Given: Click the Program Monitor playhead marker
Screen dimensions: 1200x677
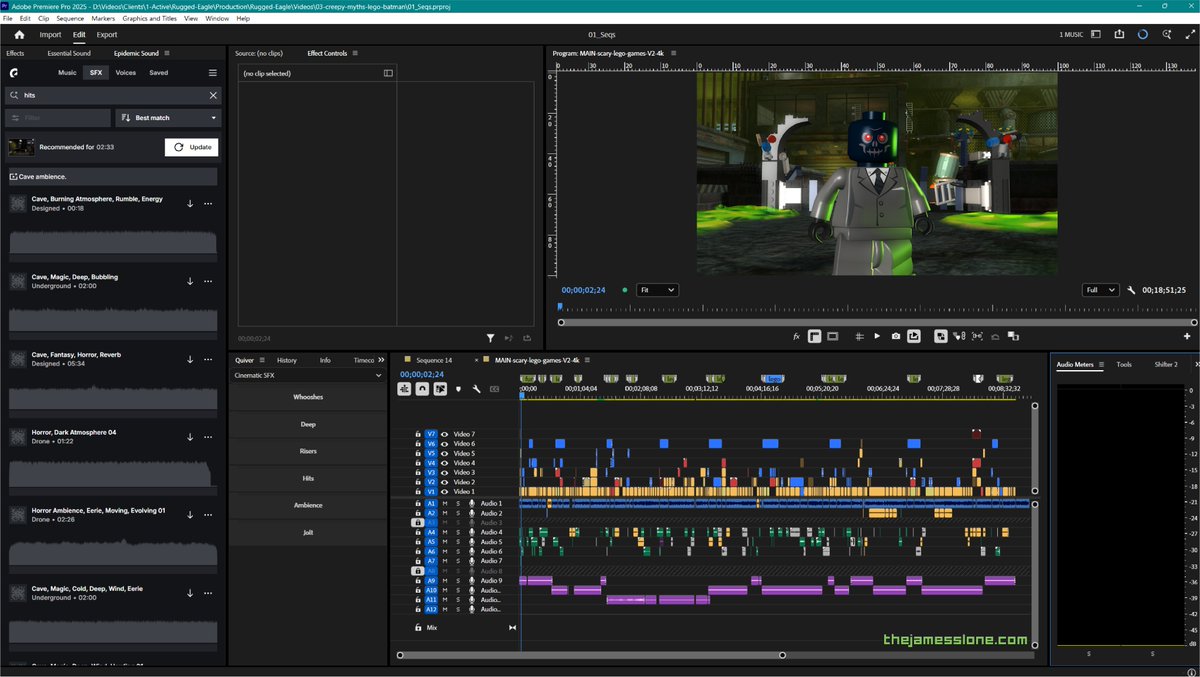Looking at the screenshot, I should (560, 307).
